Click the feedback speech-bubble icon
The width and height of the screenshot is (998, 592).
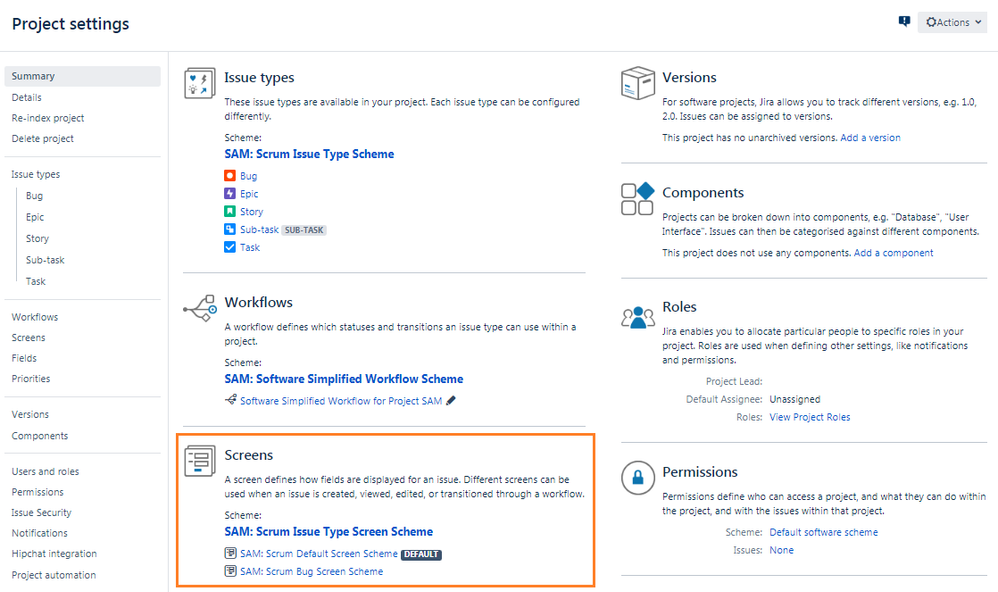[904, 22]
